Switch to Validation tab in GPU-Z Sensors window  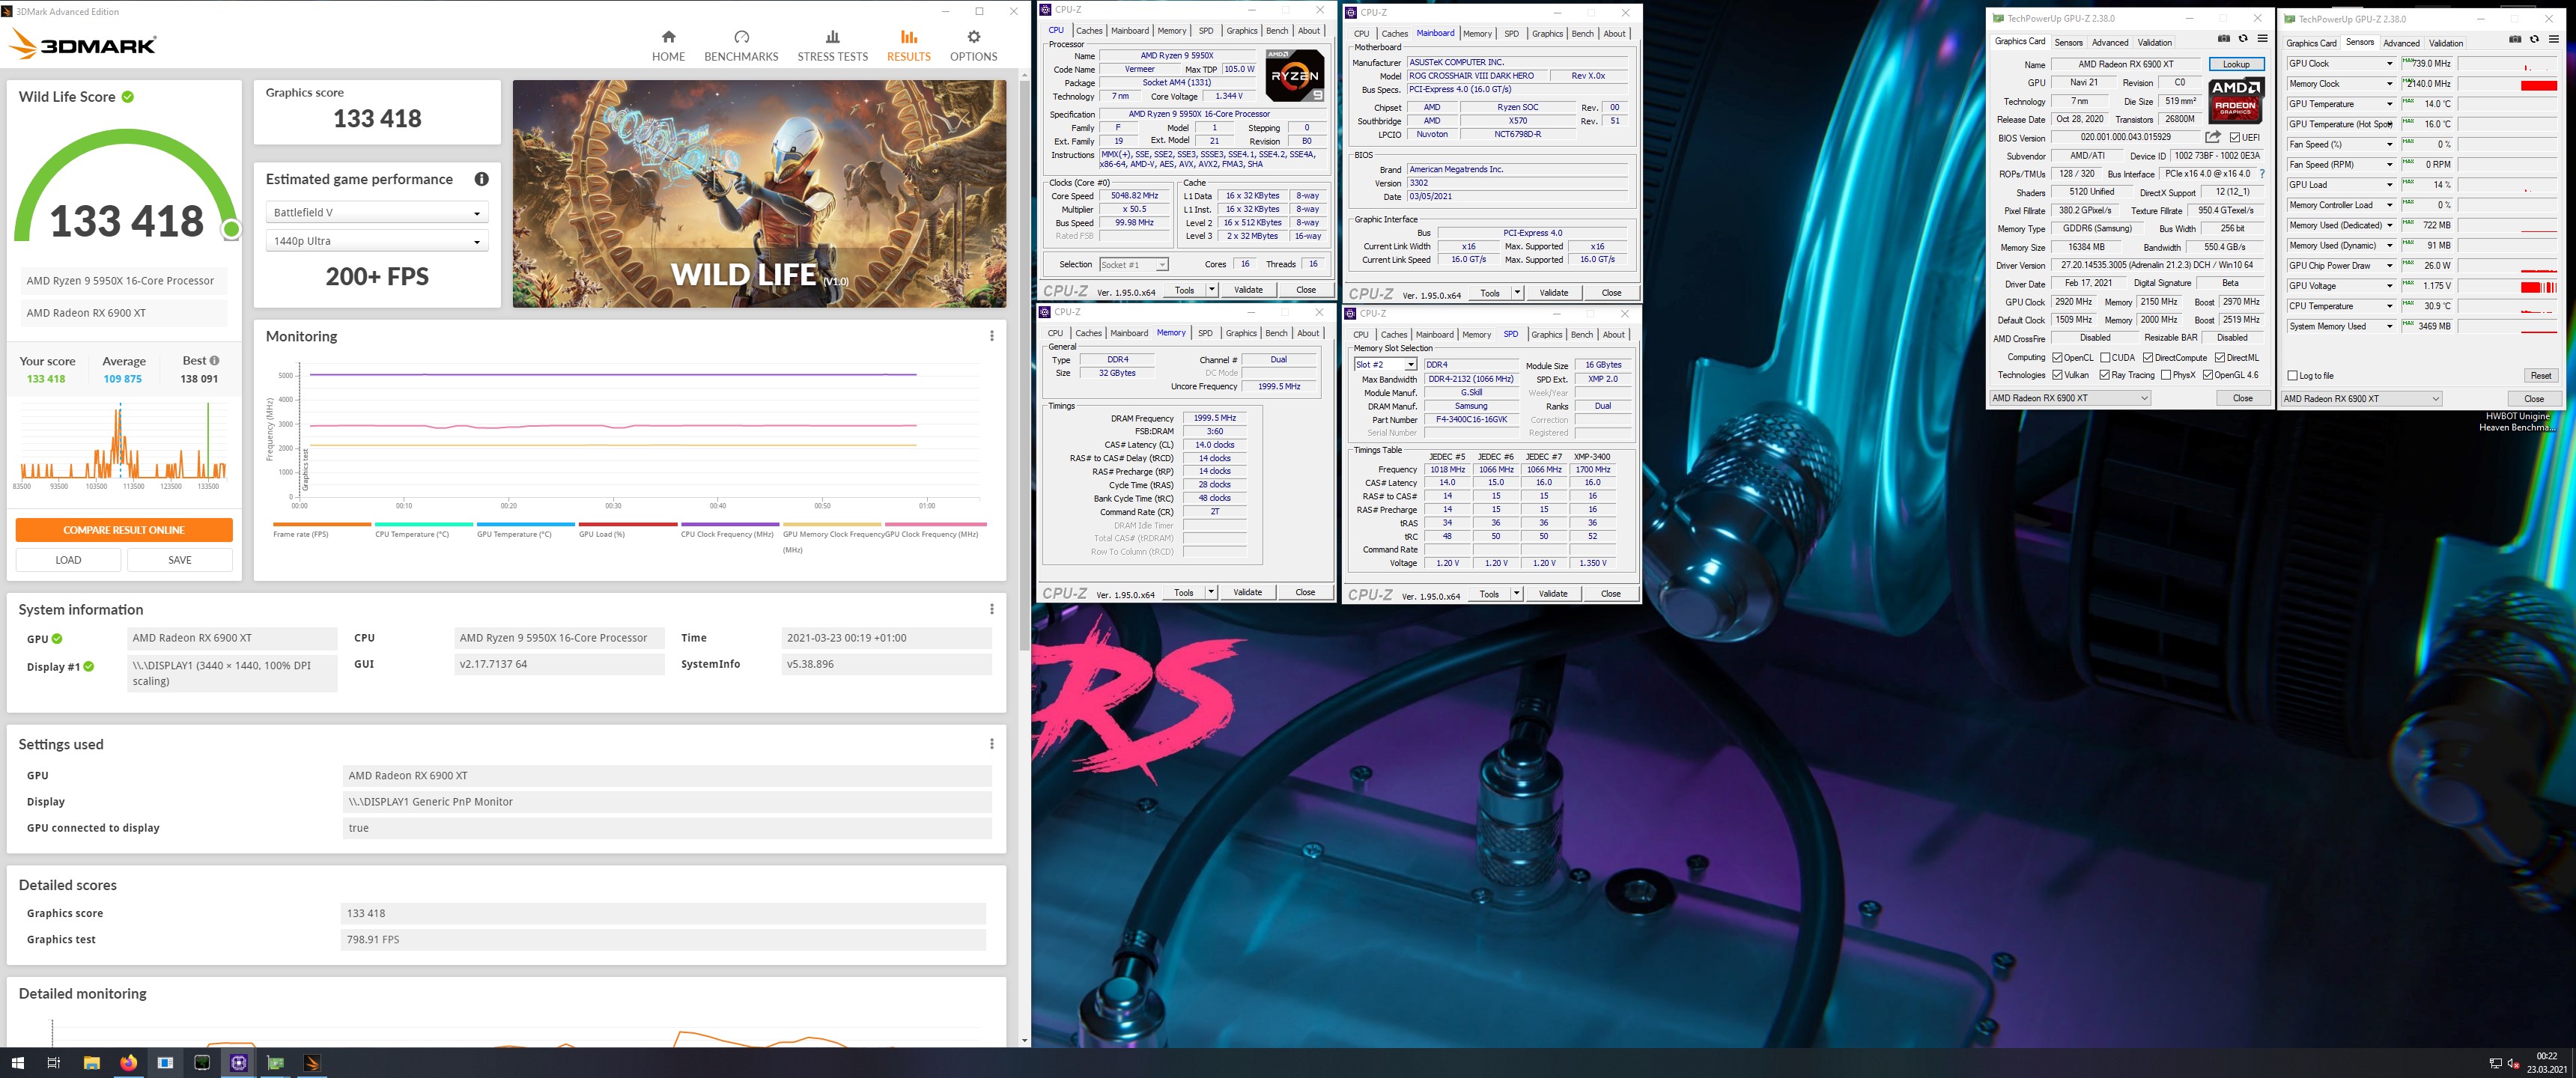2446,44
